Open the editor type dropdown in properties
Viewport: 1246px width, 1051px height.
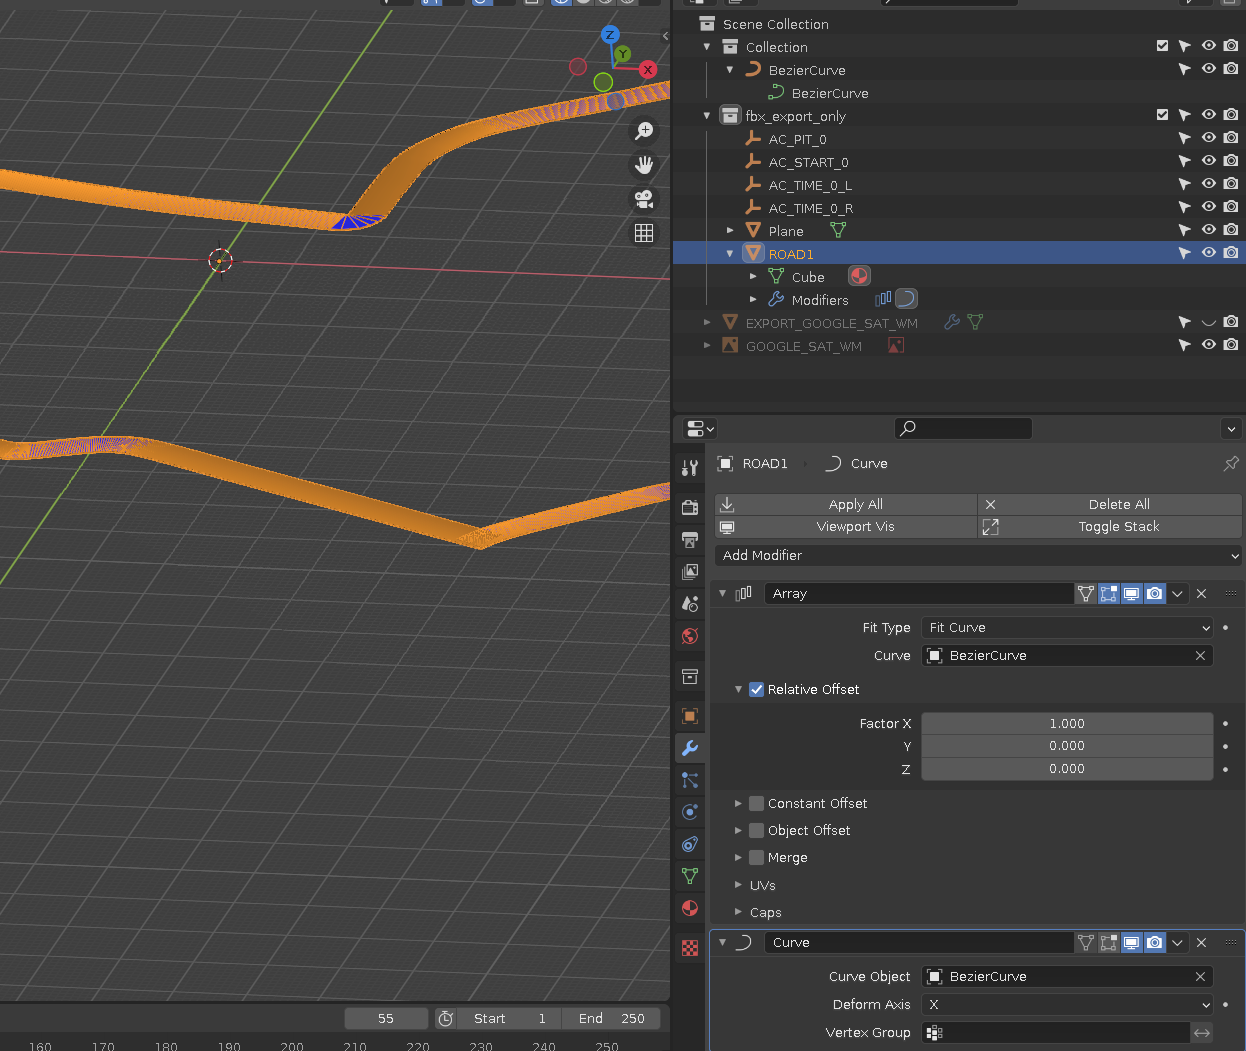[x=700, y=428]
